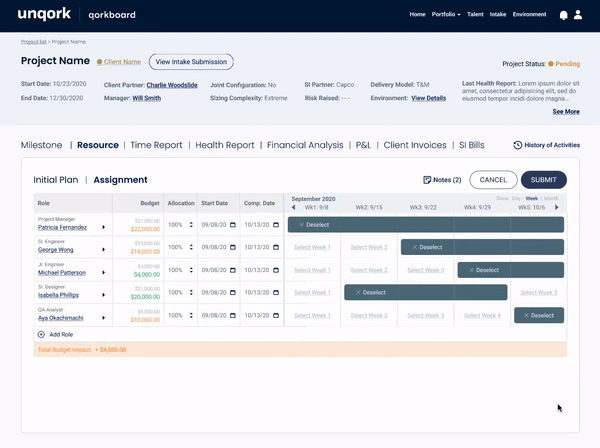
Task: Advance timeline with right arrow after Wk5
Action: click(x=557, y=207)
